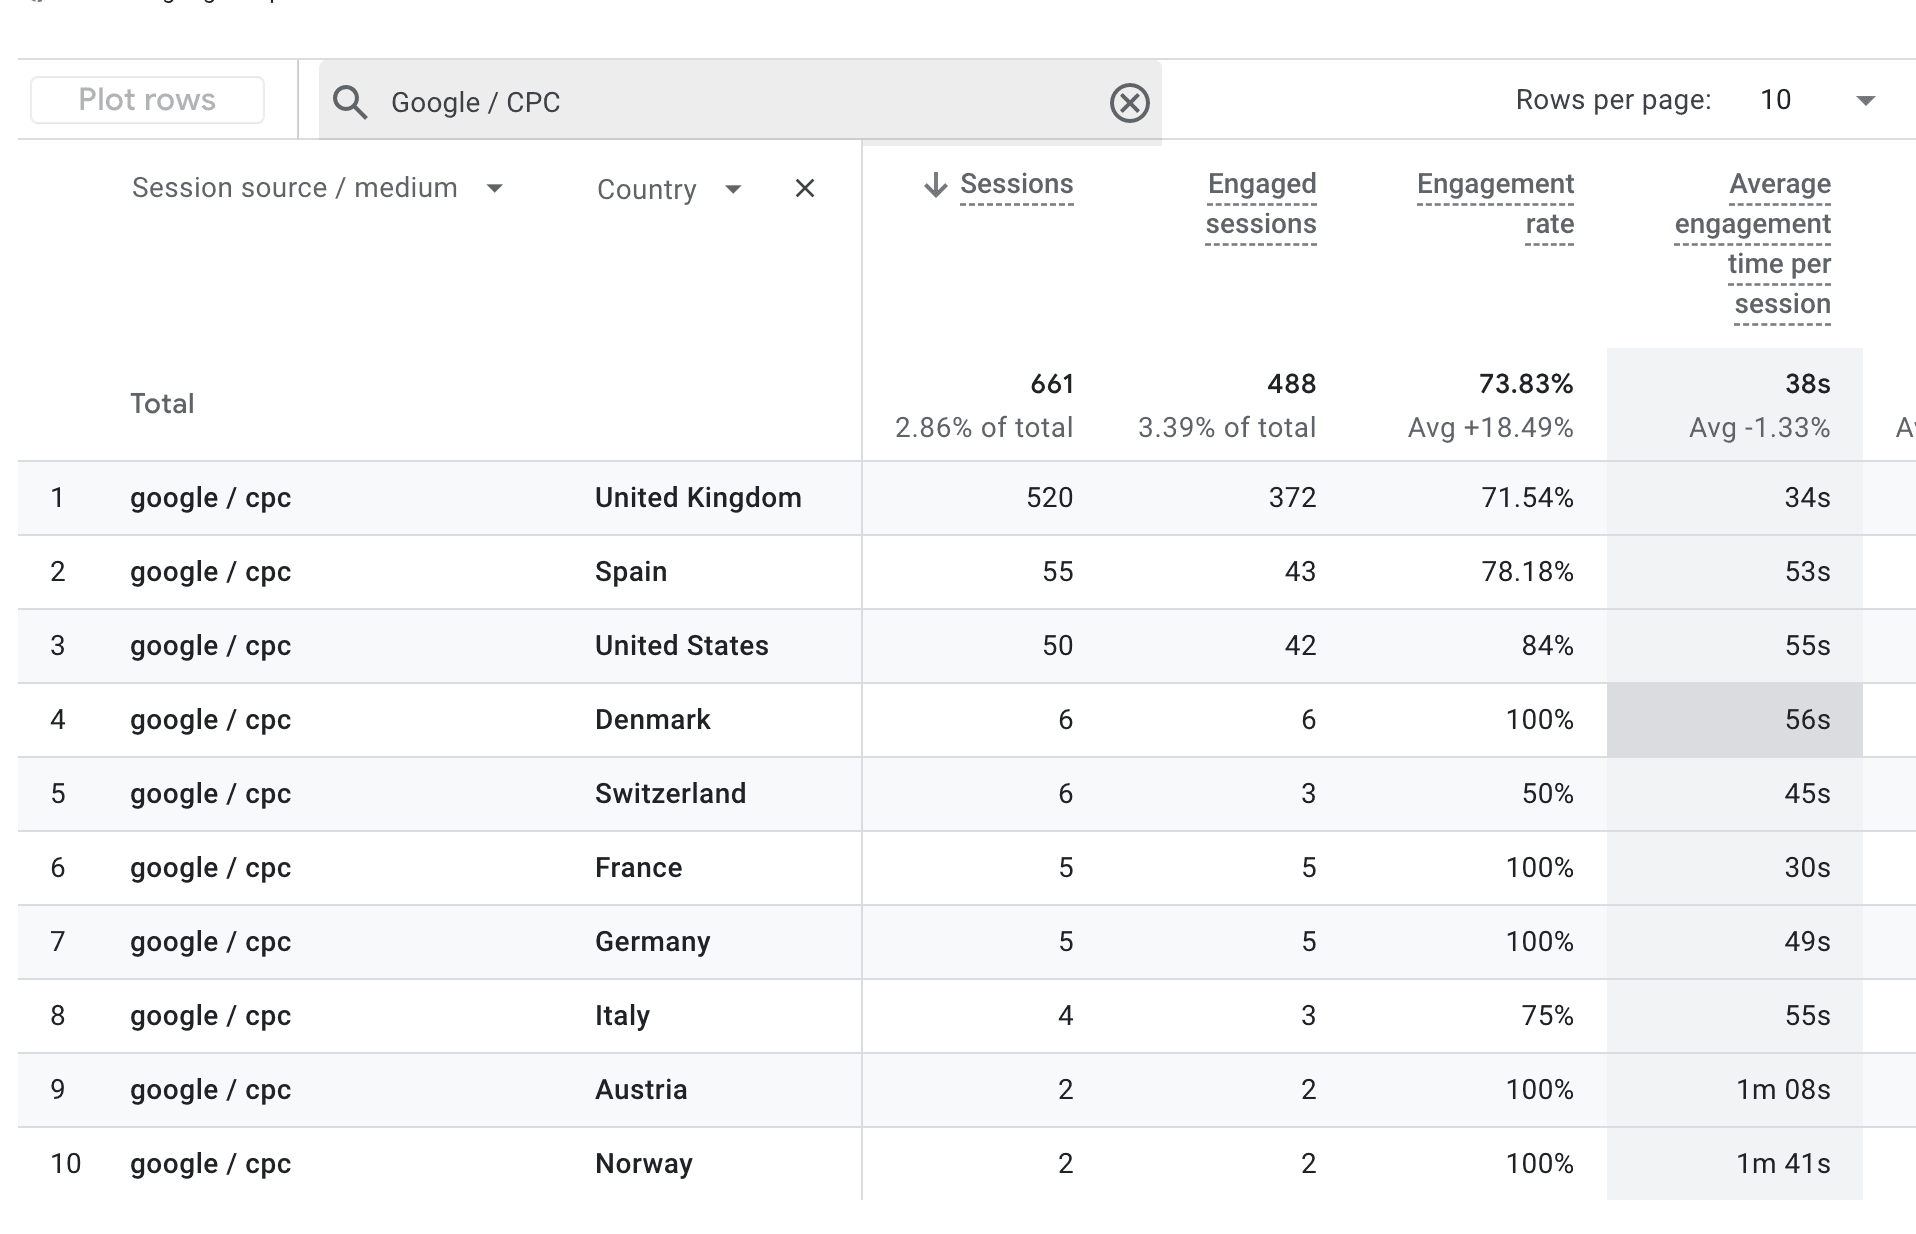Select the United Kingdom row
The image size is (1916, 1234).
697,497
